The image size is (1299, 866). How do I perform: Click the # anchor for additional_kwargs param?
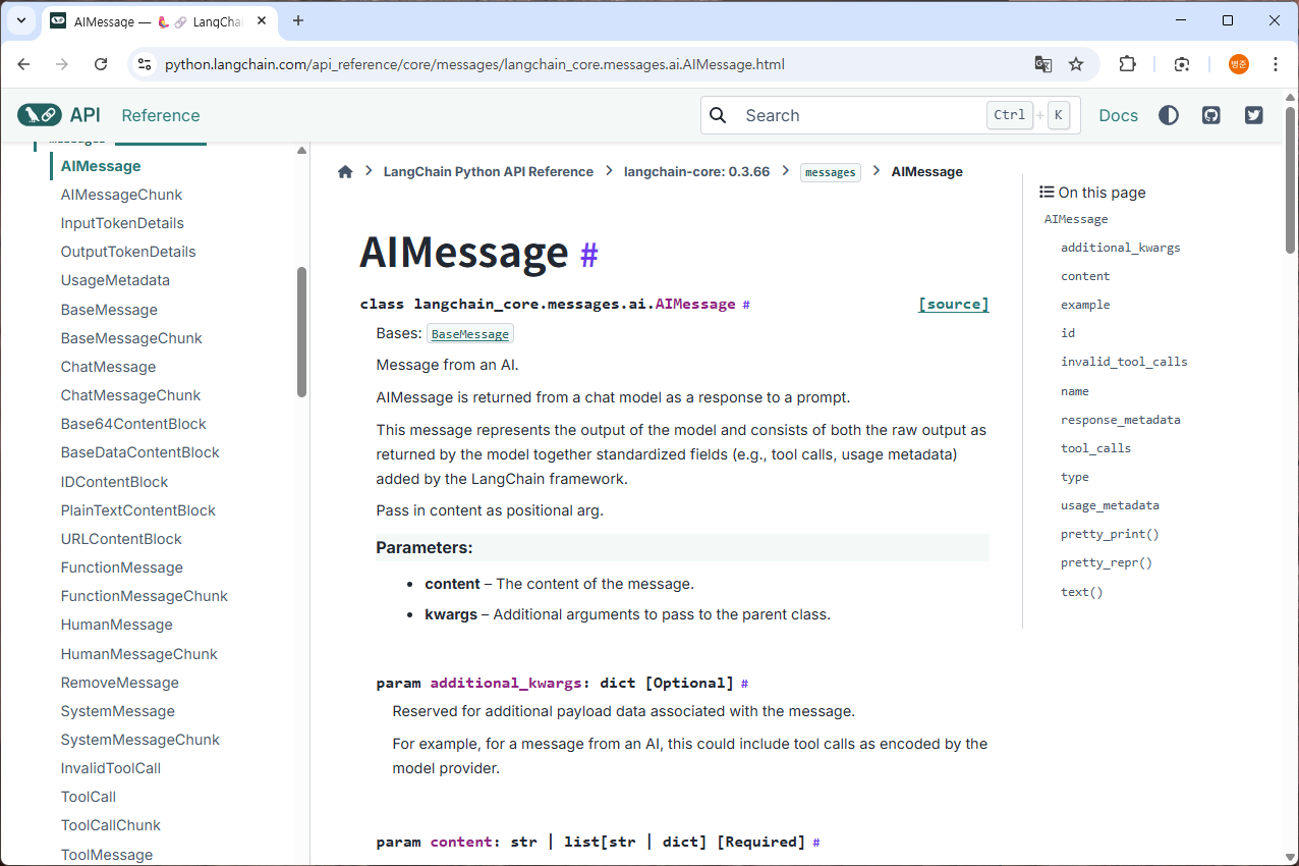pyautogui.click(x=744, y=684)
